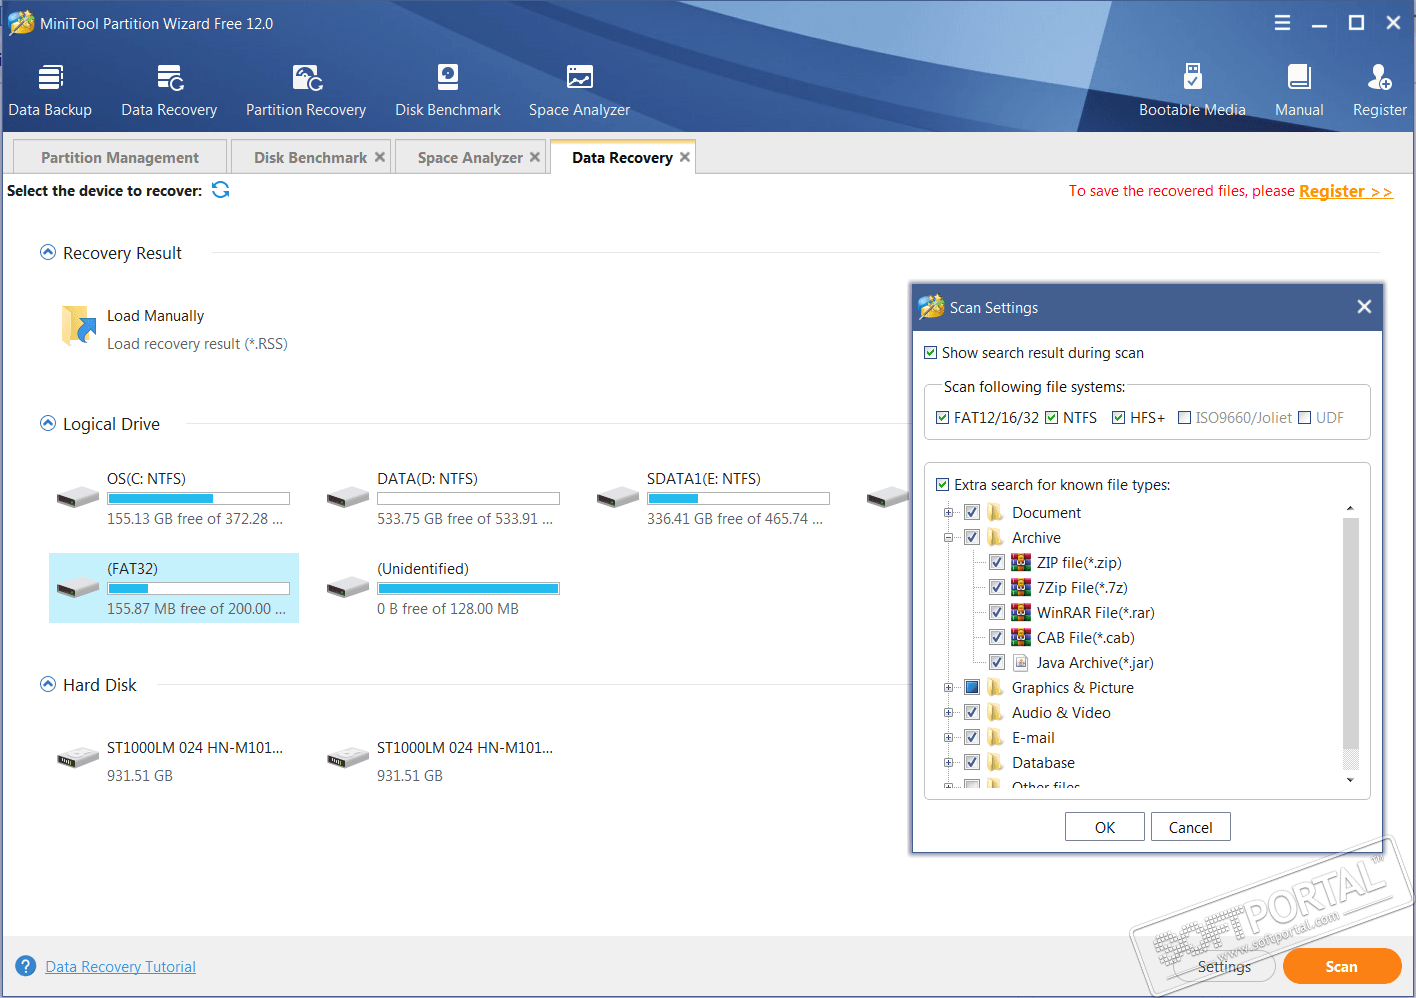Uncheck the ZIP file (*.zip) type
The image size is (1416, 998).
[x=997, y=562]
